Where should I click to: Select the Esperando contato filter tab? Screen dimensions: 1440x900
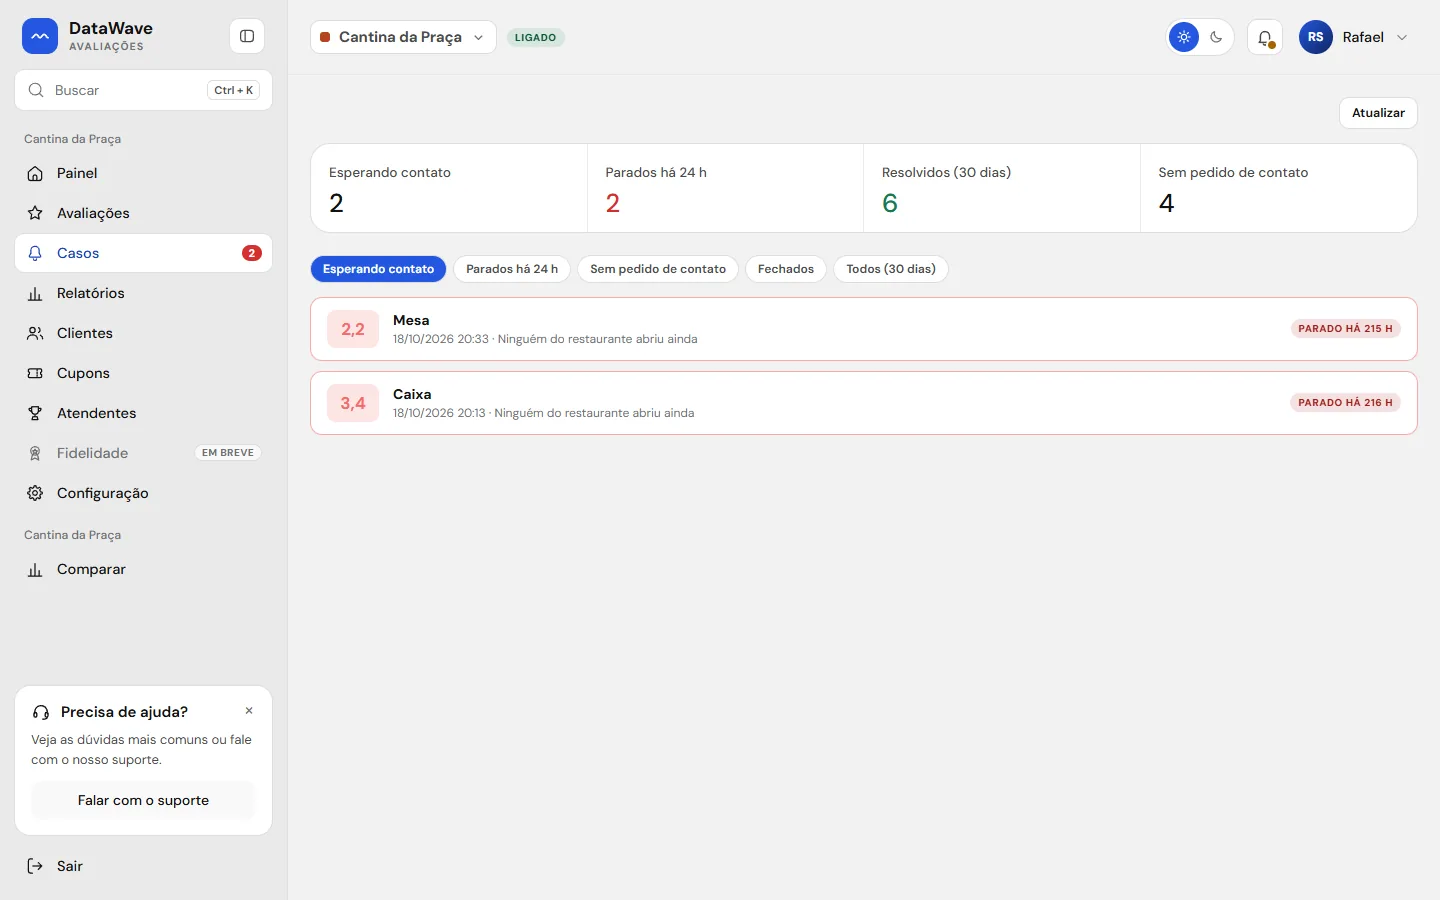tap(378, 269)
